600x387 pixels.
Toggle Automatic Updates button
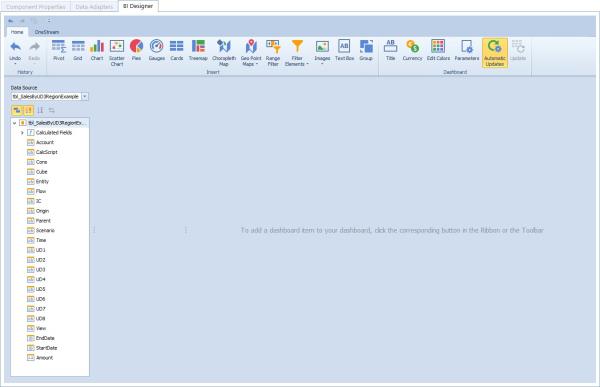point(495,53)
